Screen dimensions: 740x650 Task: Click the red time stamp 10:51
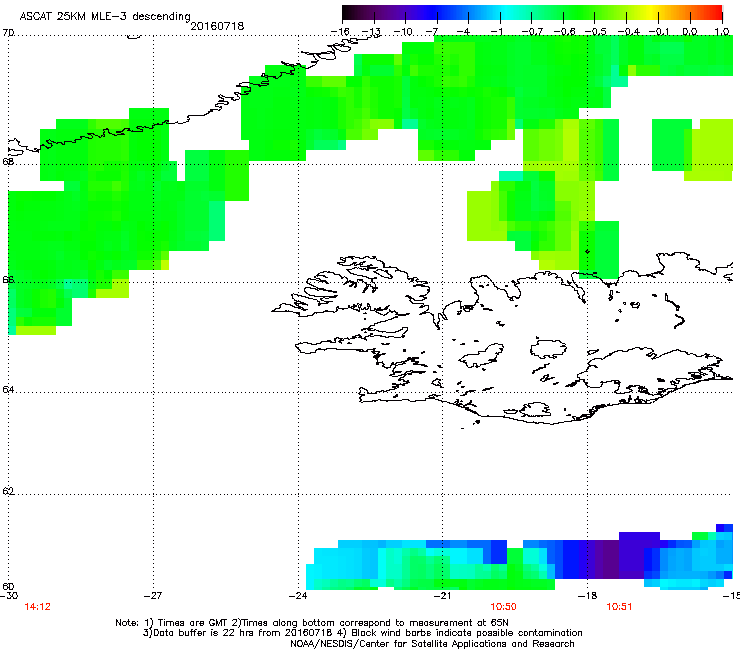619,607
